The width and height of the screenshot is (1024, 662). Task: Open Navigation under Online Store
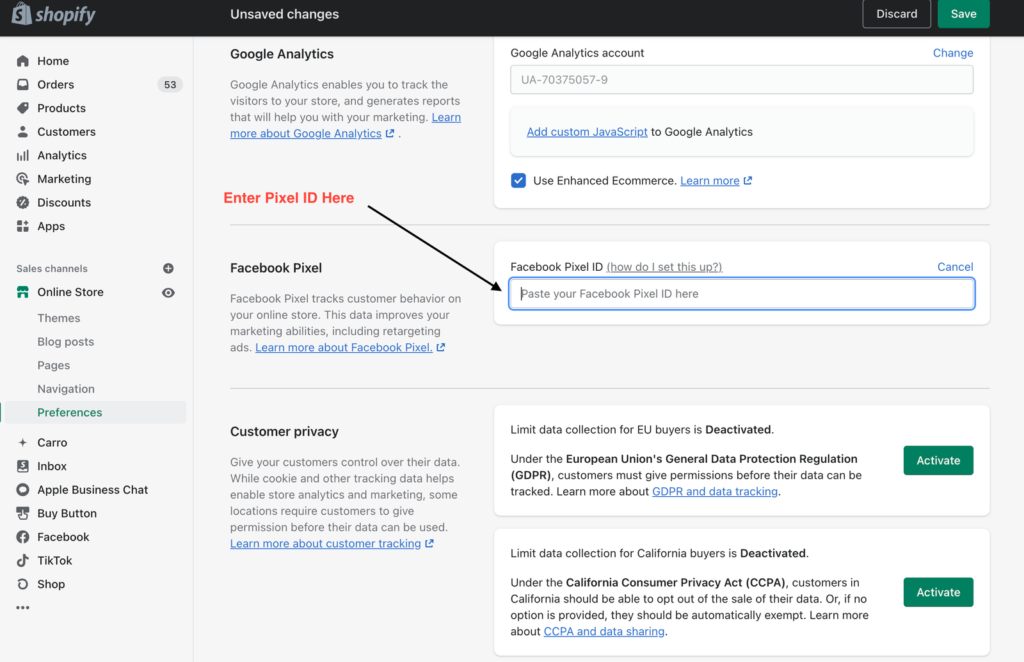pyautogui.click(x=66, y=388)
